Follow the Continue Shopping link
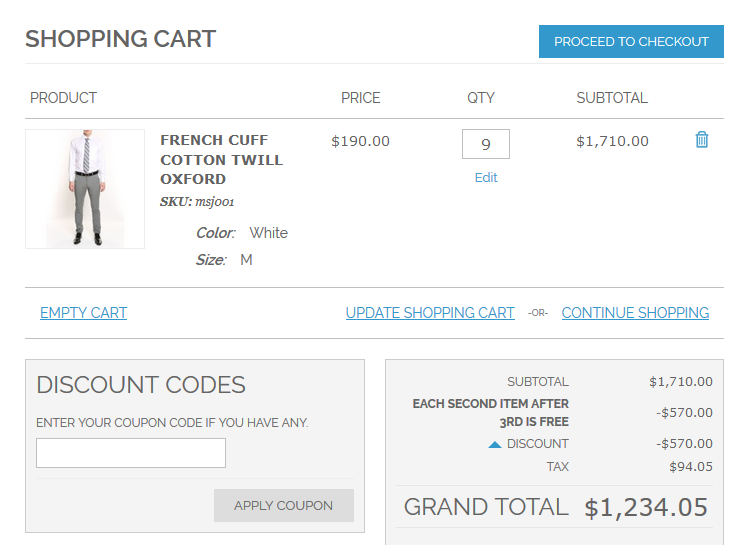This screenshot has height=545, width=750. (635, 313)
